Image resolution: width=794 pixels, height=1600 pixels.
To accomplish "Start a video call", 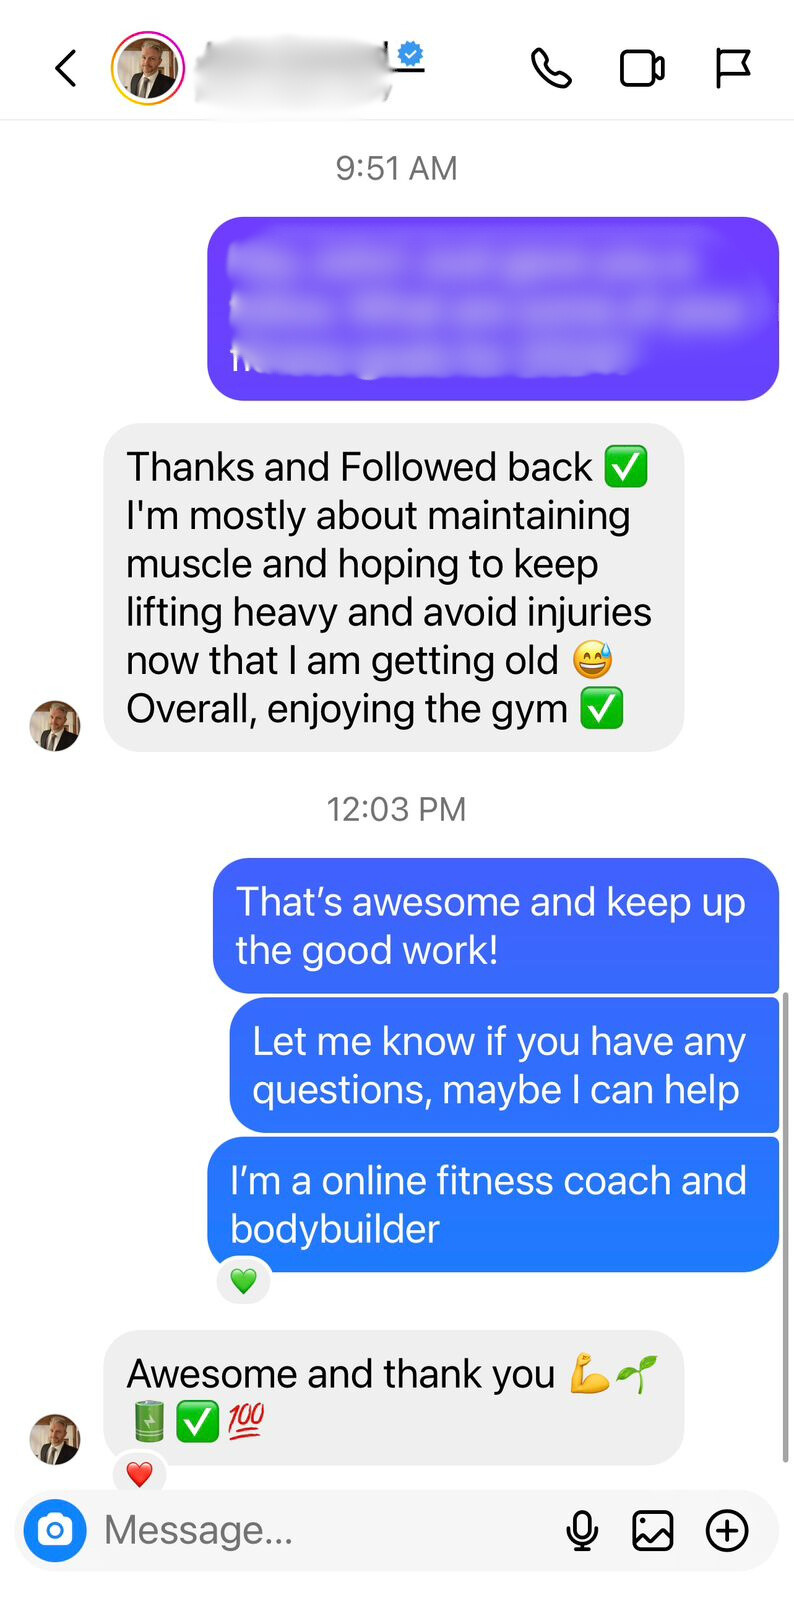I will click(642, 68).
